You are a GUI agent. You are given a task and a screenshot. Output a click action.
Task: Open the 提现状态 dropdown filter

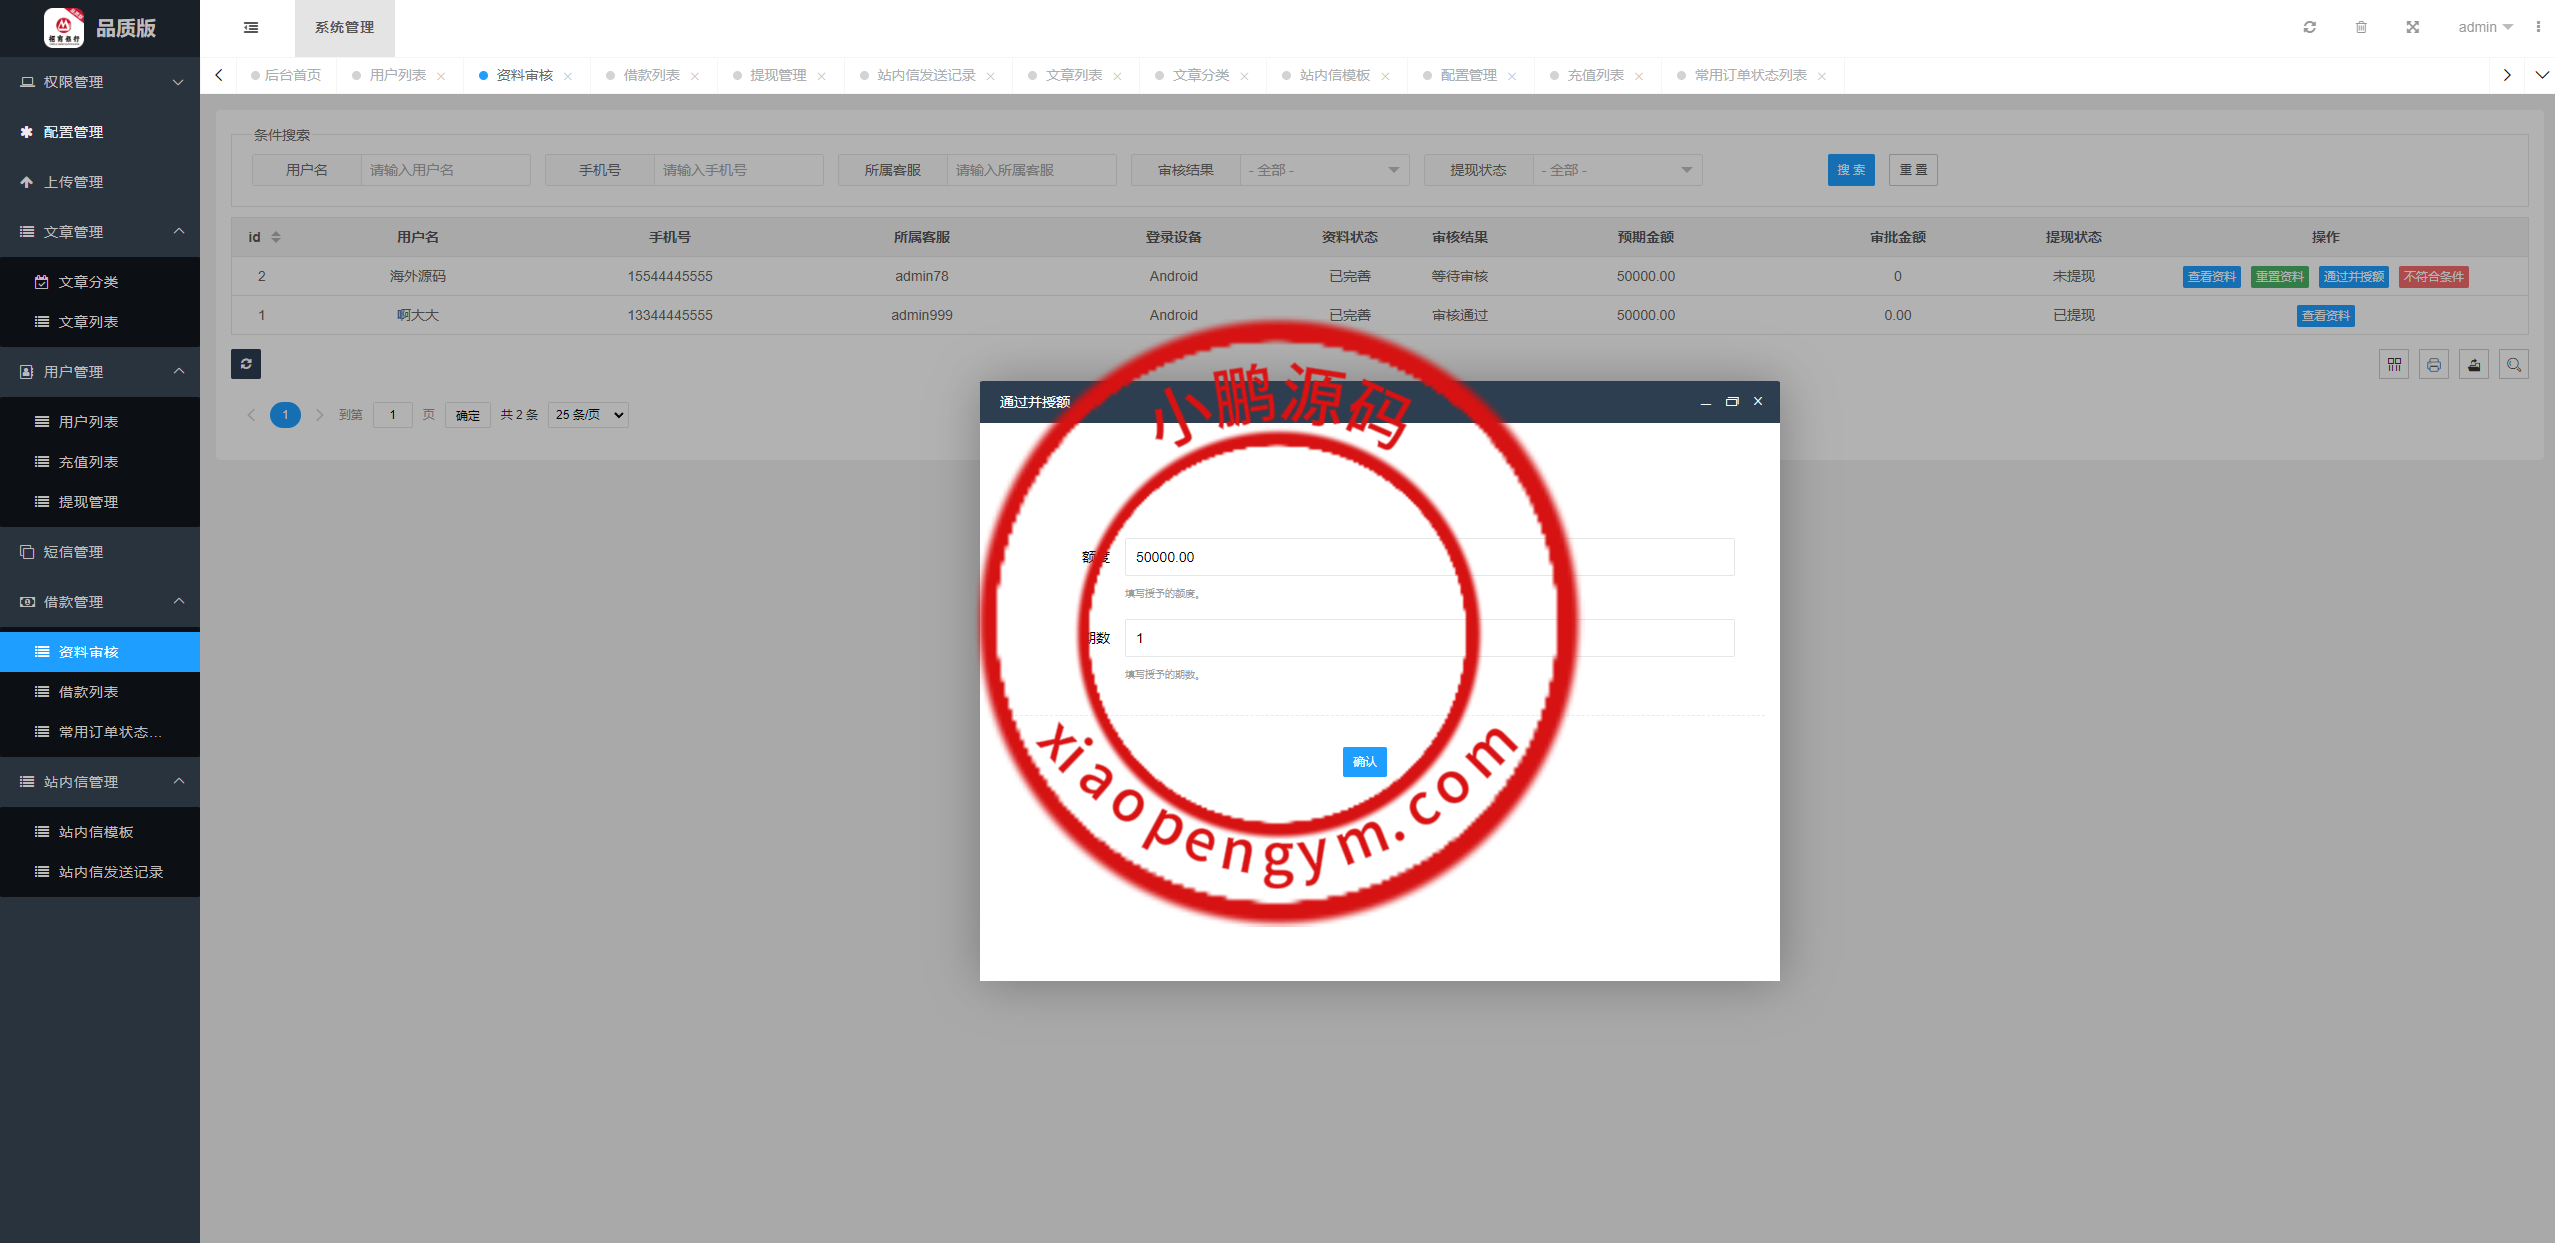click(x=1617, y=170)
